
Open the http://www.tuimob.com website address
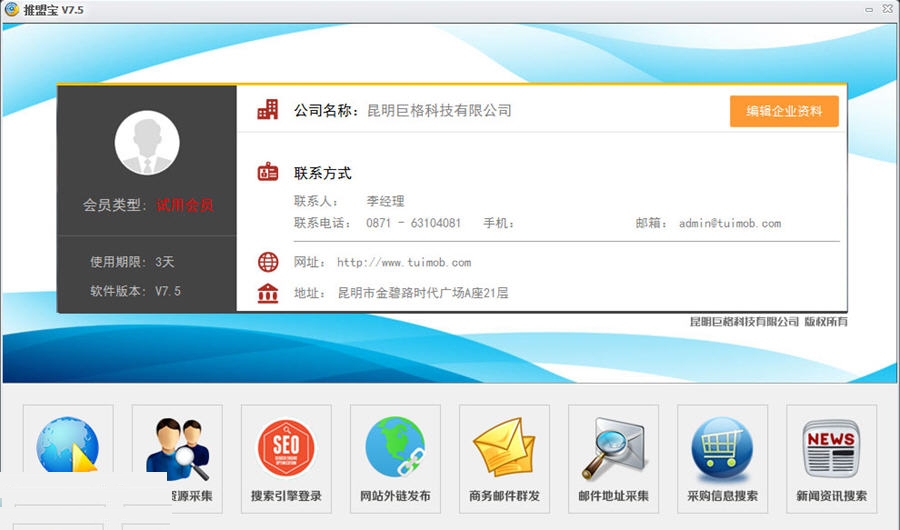click(404, 262)
